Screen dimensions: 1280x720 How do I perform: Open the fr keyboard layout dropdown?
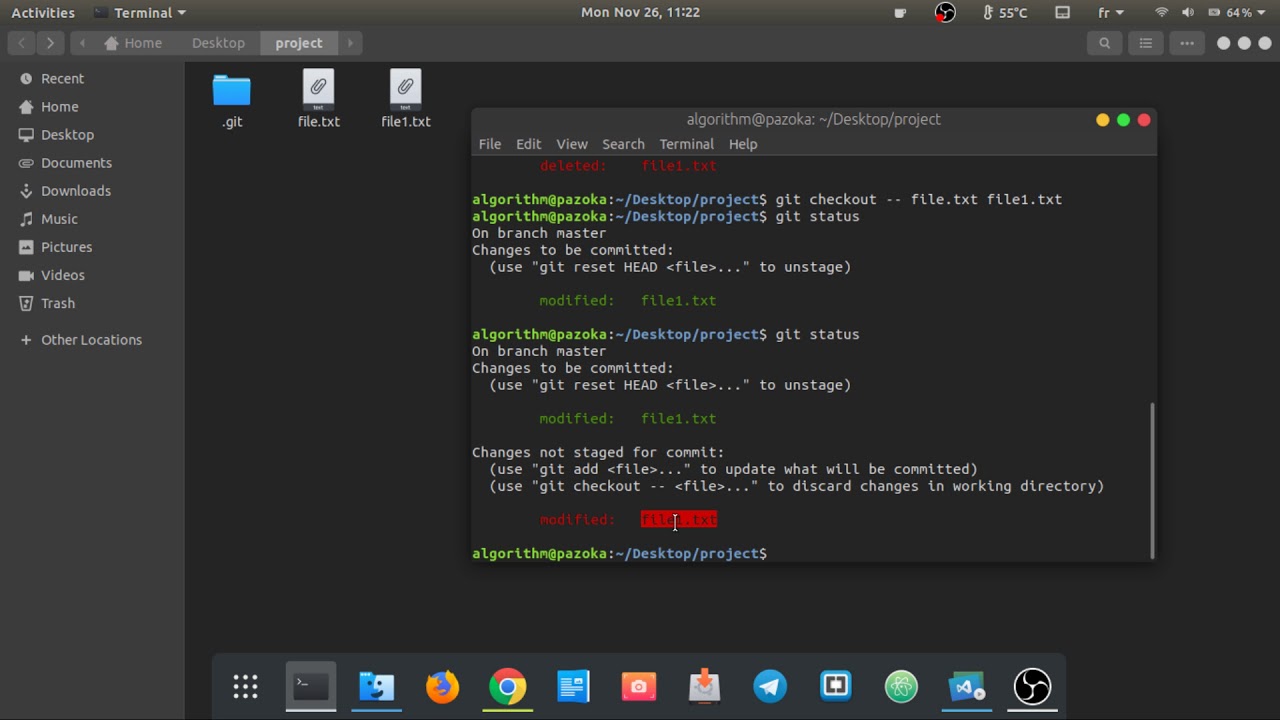tap(1111, 13)
